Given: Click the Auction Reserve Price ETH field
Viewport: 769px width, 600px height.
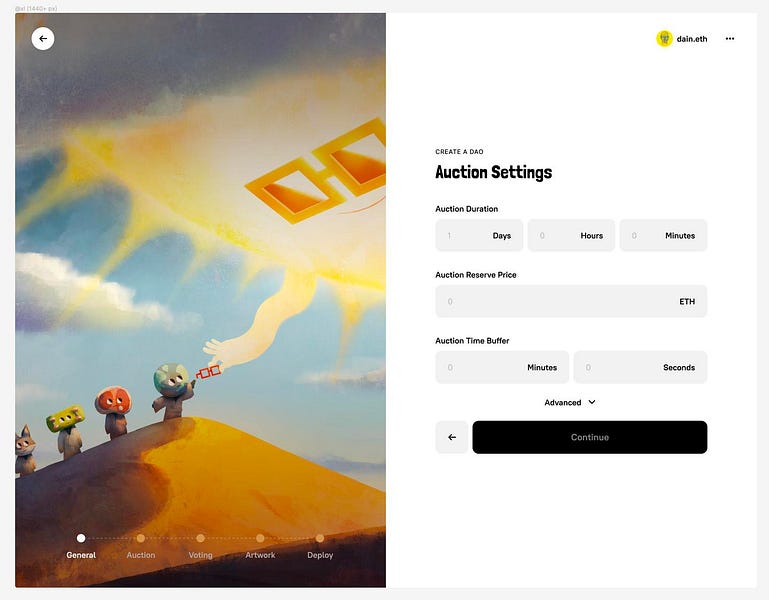Looking at the screenshot, I should pos(571,301).
